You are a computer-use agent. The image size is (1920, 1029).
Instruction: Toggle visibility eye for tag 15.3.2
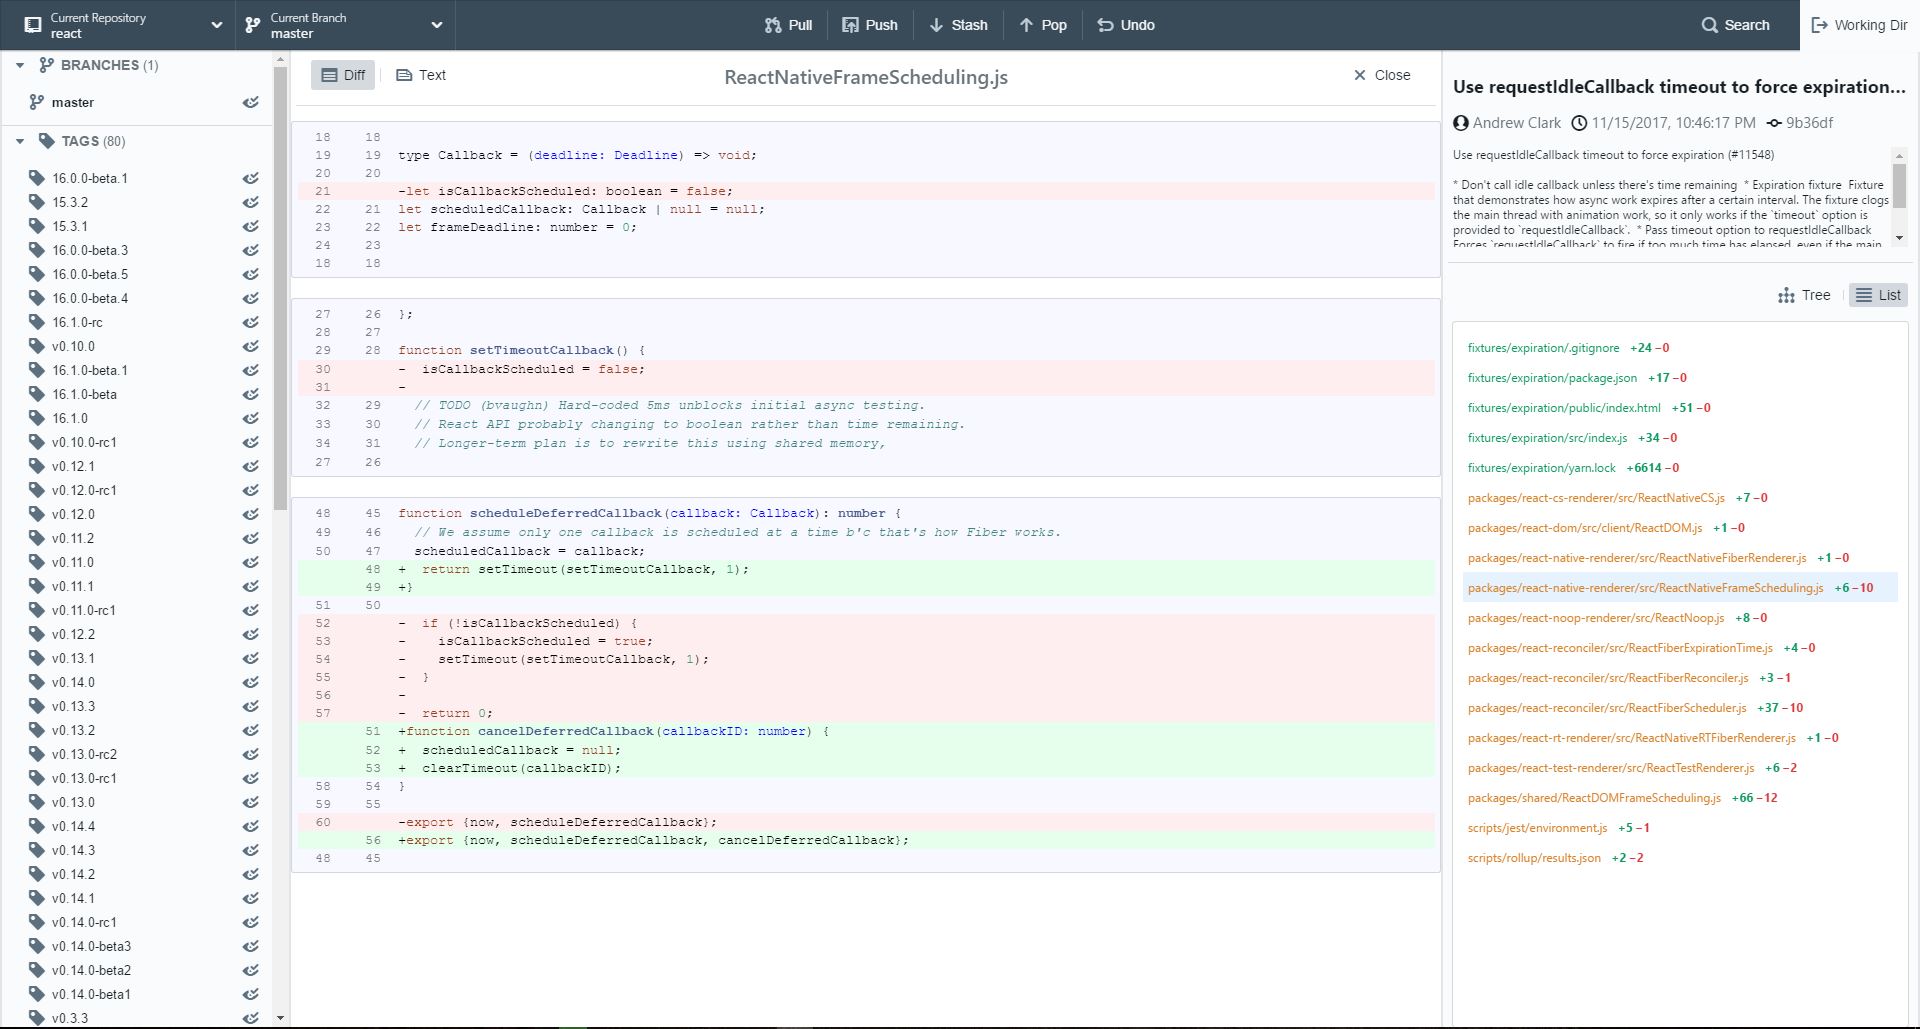click(x=251, y=202)
